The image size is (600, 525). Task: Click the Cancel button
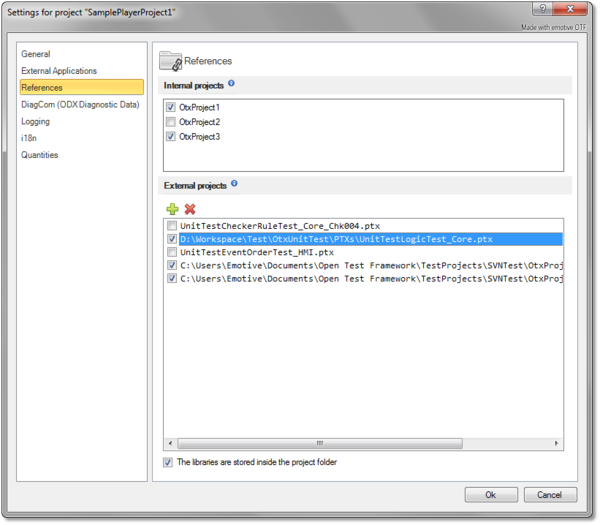click(550, 495)
